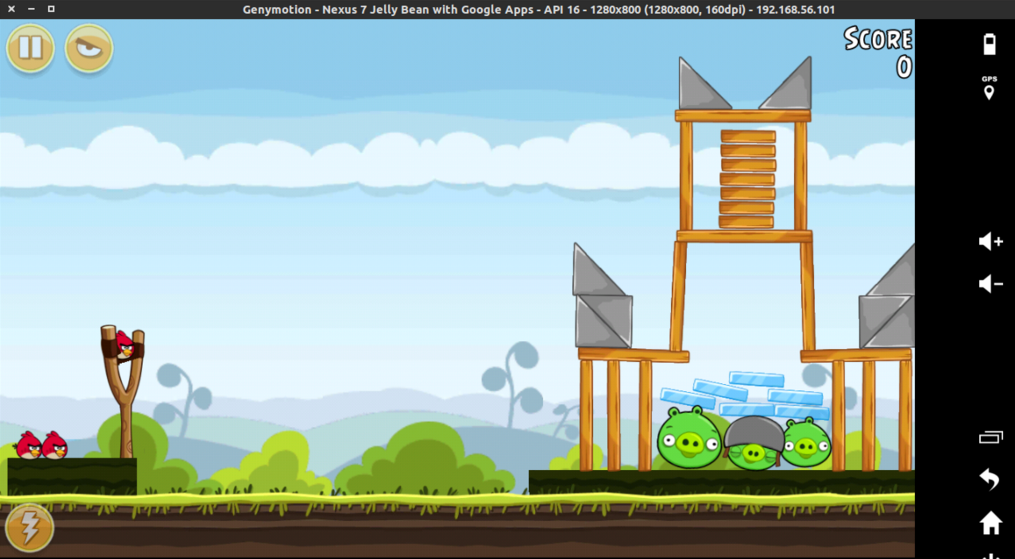Tap the Mighty Eagle eye button
Viewport: 1015px width, 559px height.
pos(89,48)
